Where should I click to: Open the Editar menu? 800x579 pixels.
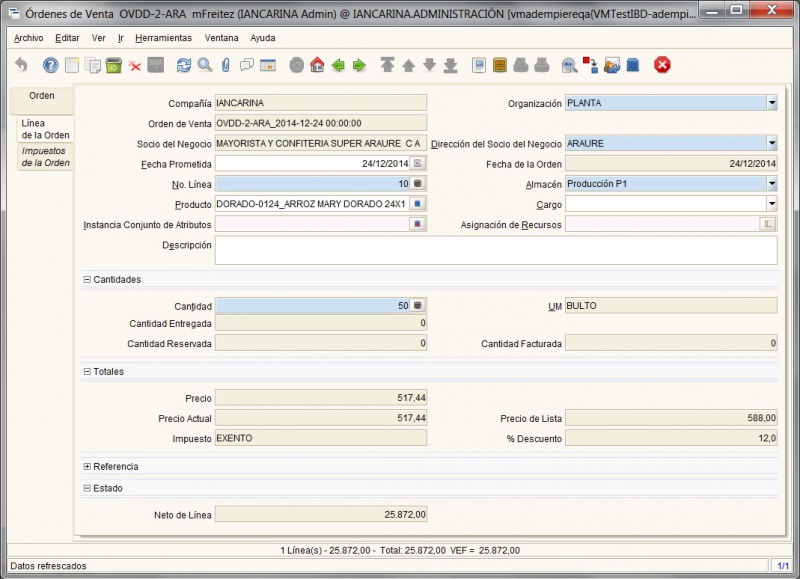67,38
